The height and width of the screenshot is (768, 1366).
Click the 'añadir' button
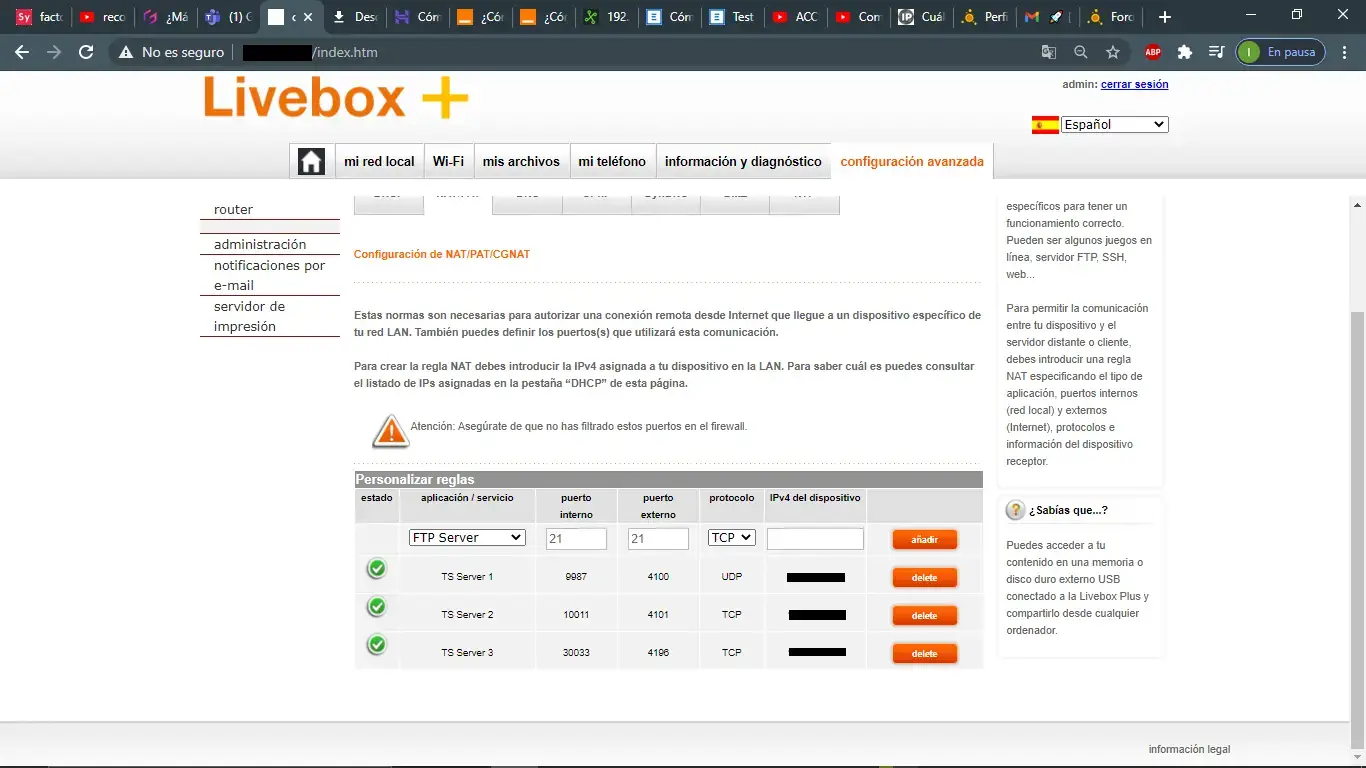click(924, 540)
